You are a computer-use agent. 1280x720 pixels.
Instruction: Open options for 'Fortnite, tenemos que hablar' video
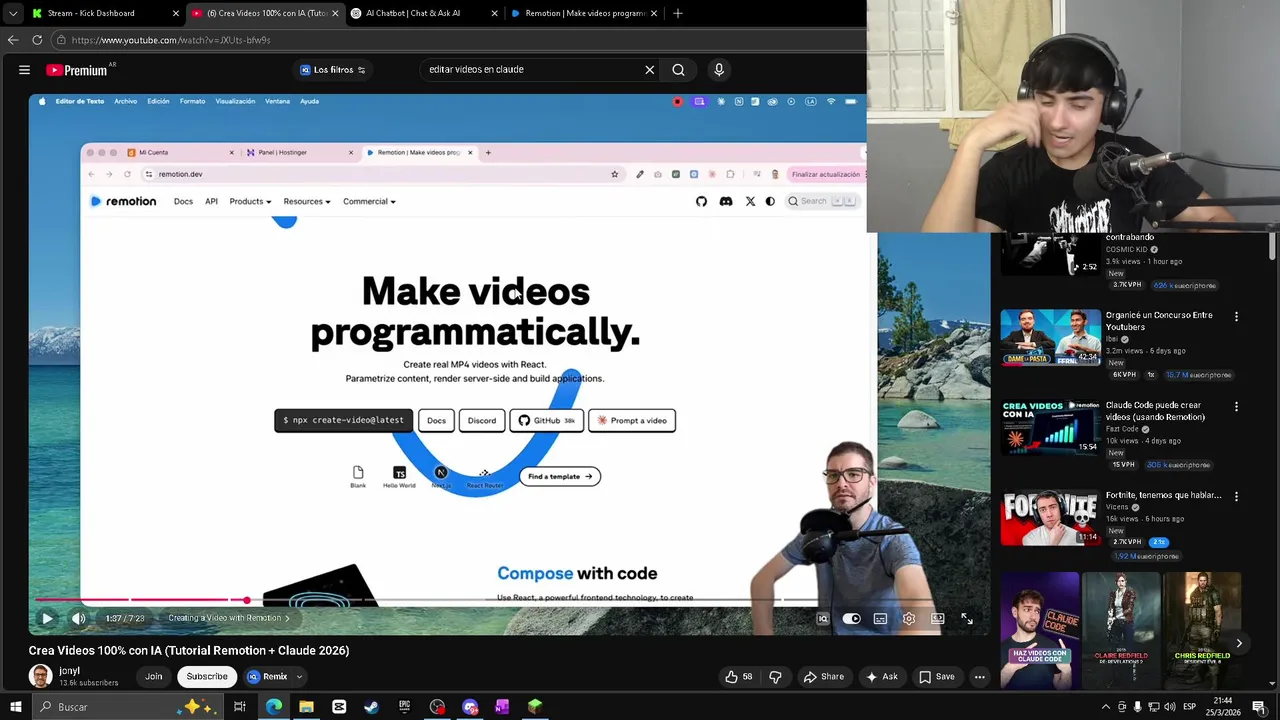[1236, 496]
